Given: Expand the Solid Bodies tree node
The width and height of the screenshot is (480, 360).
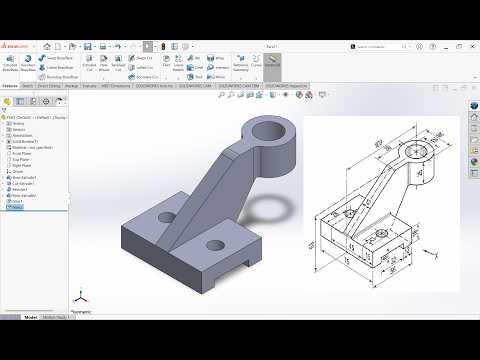Looking at the screenshot, I should [x=3, y=142].
